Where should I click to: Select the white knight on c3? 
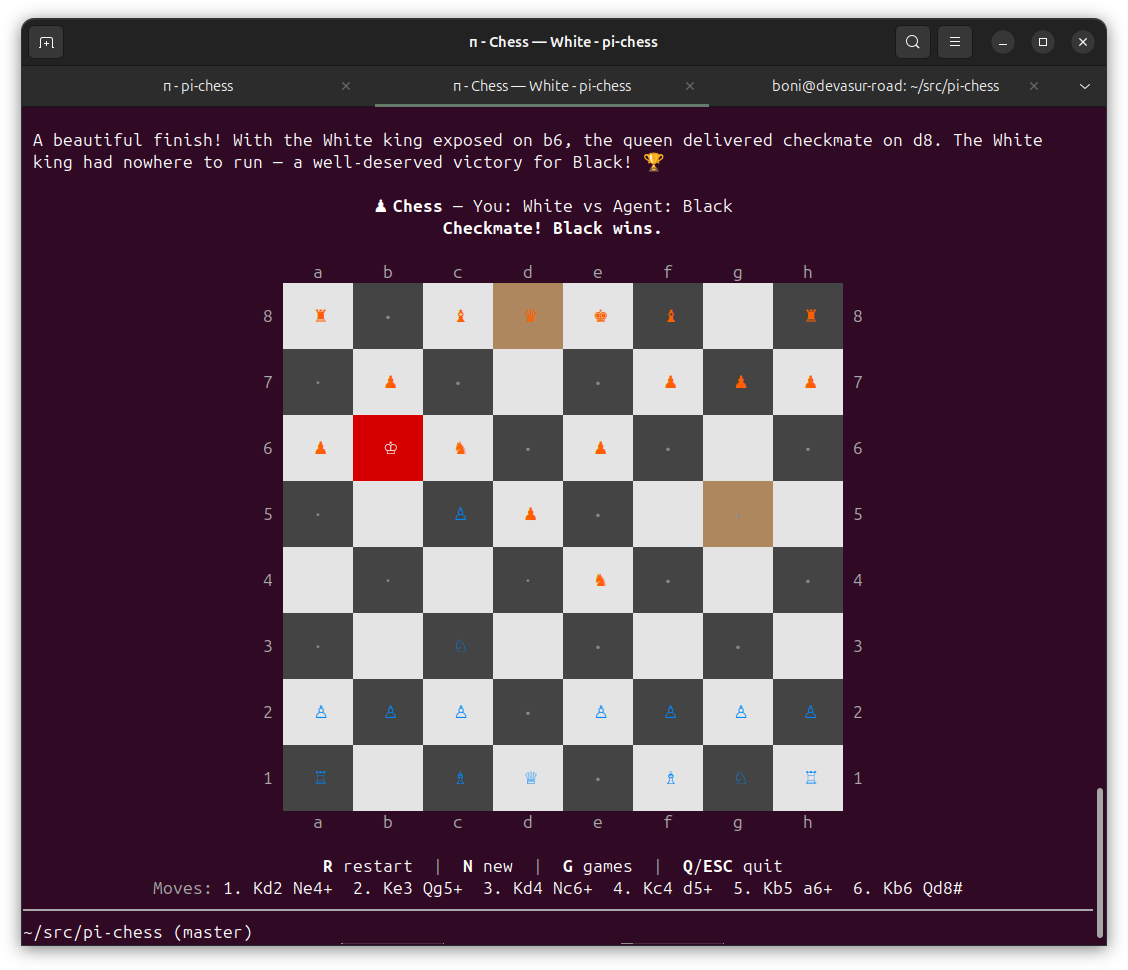[x=458, y=646]
